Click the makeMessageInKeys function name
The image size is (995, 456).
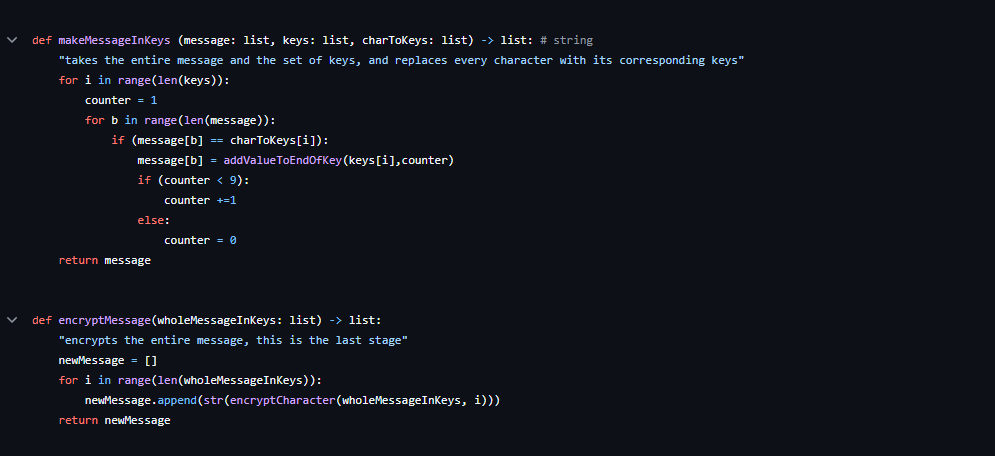point(114,41)
